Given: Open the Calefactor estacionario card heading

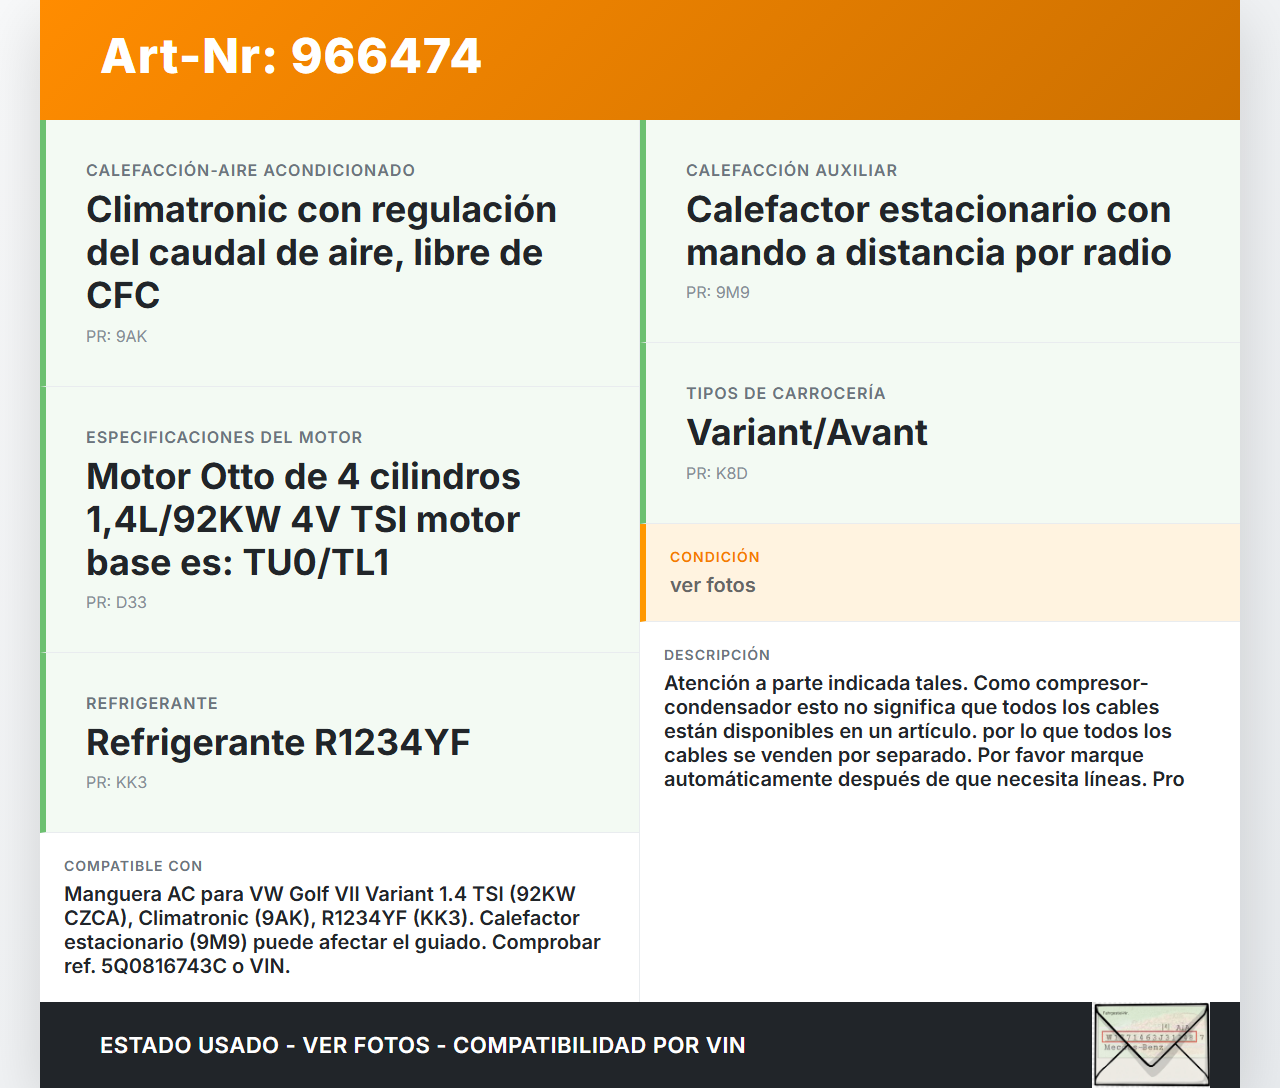Looking at the screenshot, I should click(x=928, y=231).
